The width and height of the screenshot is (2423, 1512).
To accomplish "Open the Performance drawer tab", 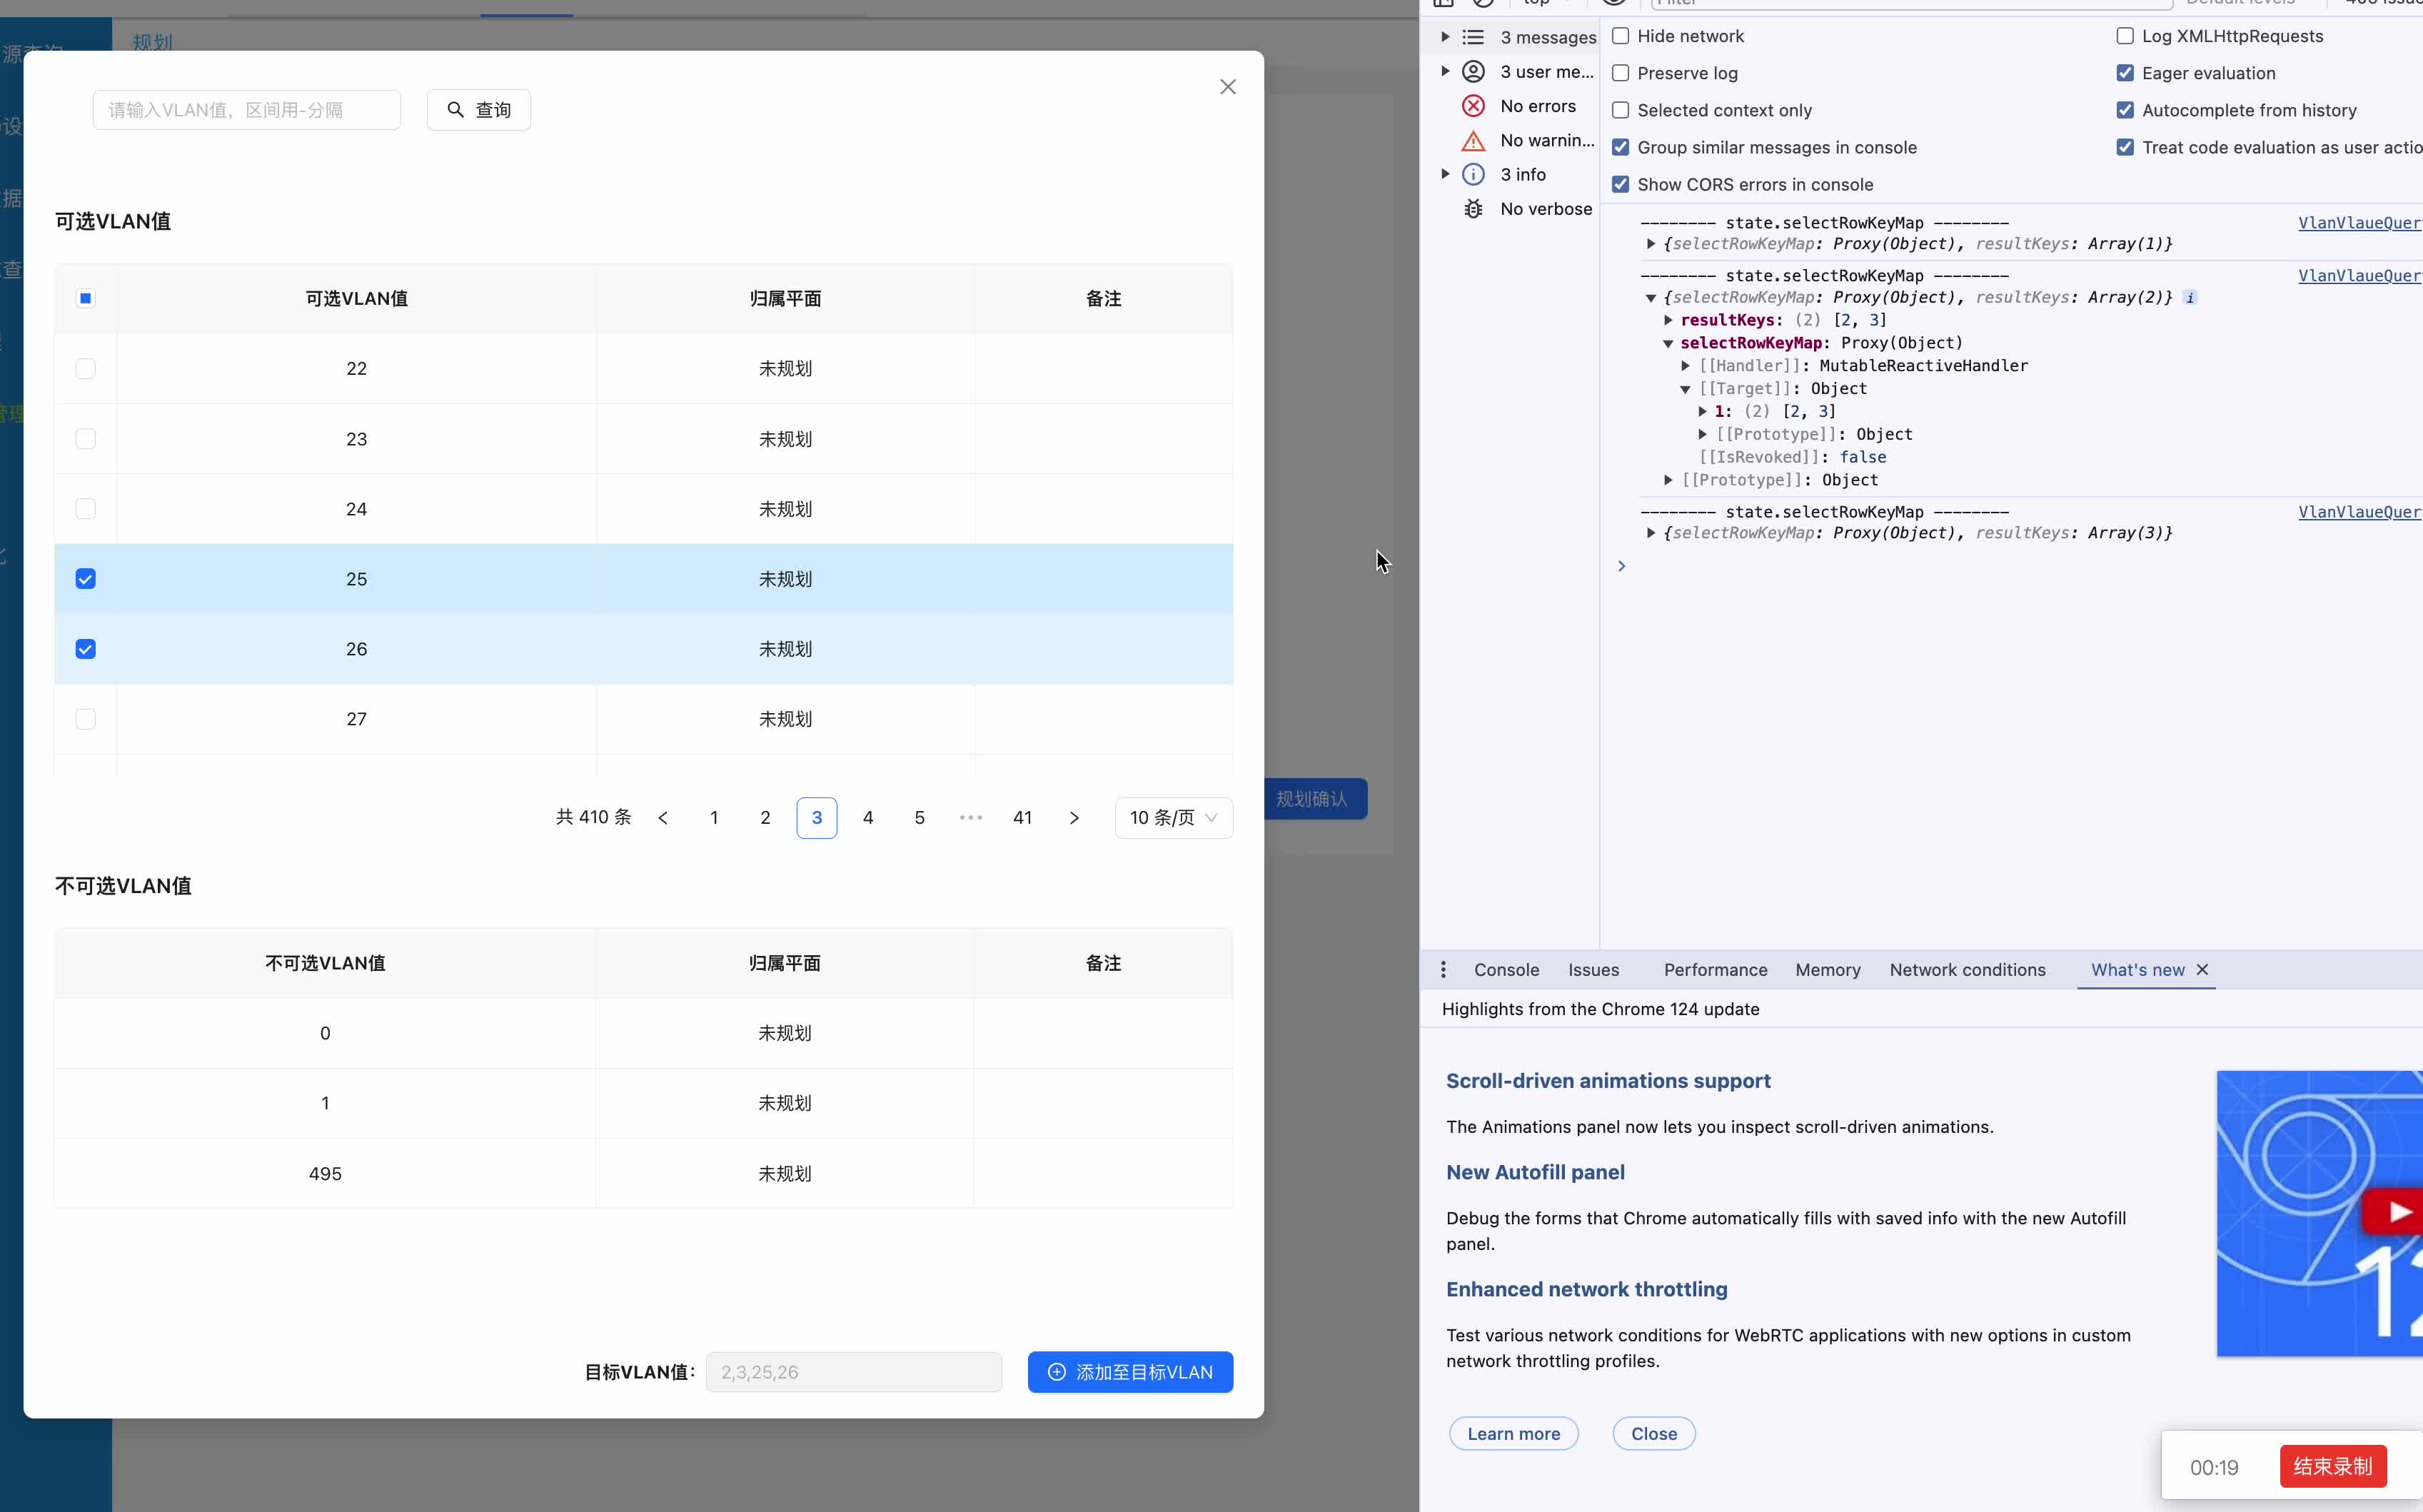I will pyautogui.click(x=1715, y=970).
